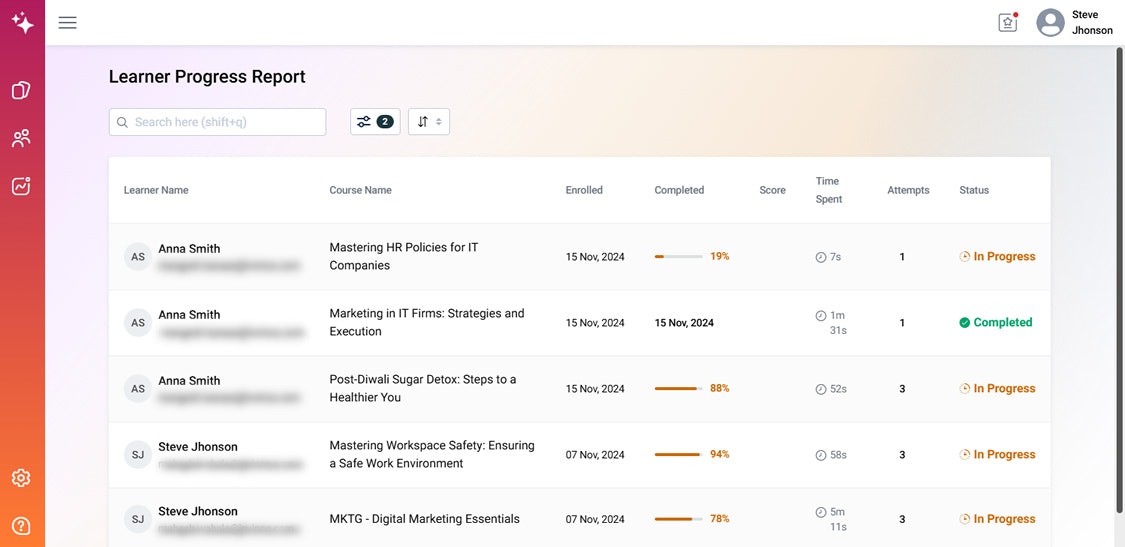Click In Progress icon in HR Policies row
This screenshot has height=547, width=1125.
pos(964,256)
